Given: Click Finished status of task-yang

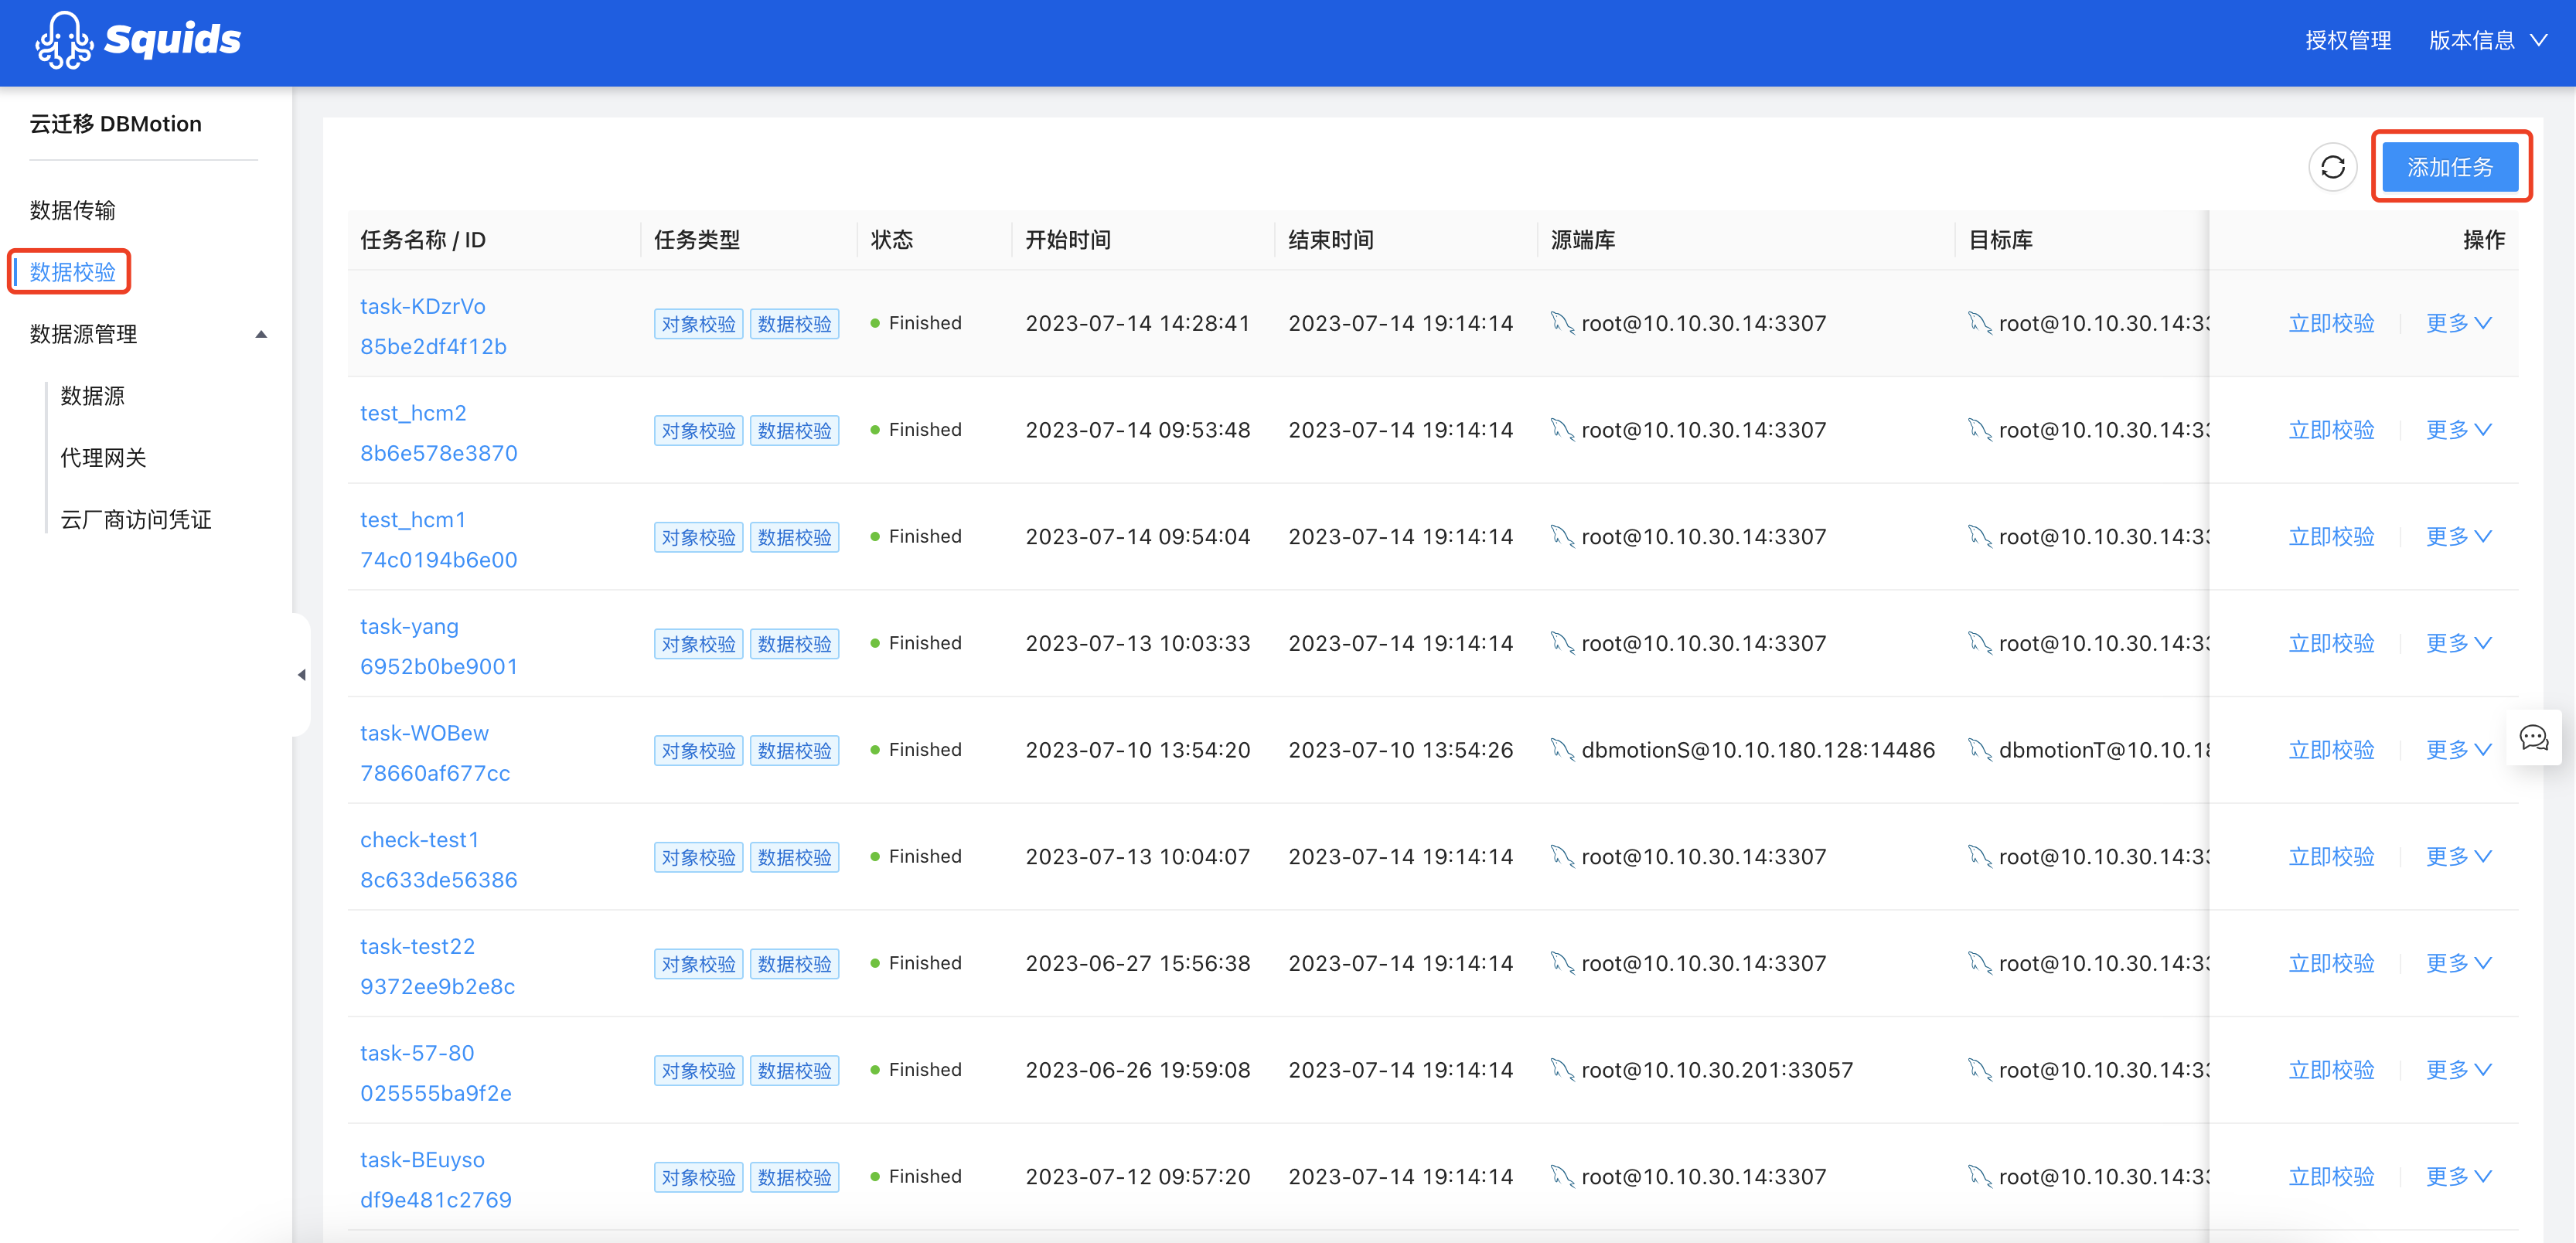Looking at the screenshot, I should [916, 643].
